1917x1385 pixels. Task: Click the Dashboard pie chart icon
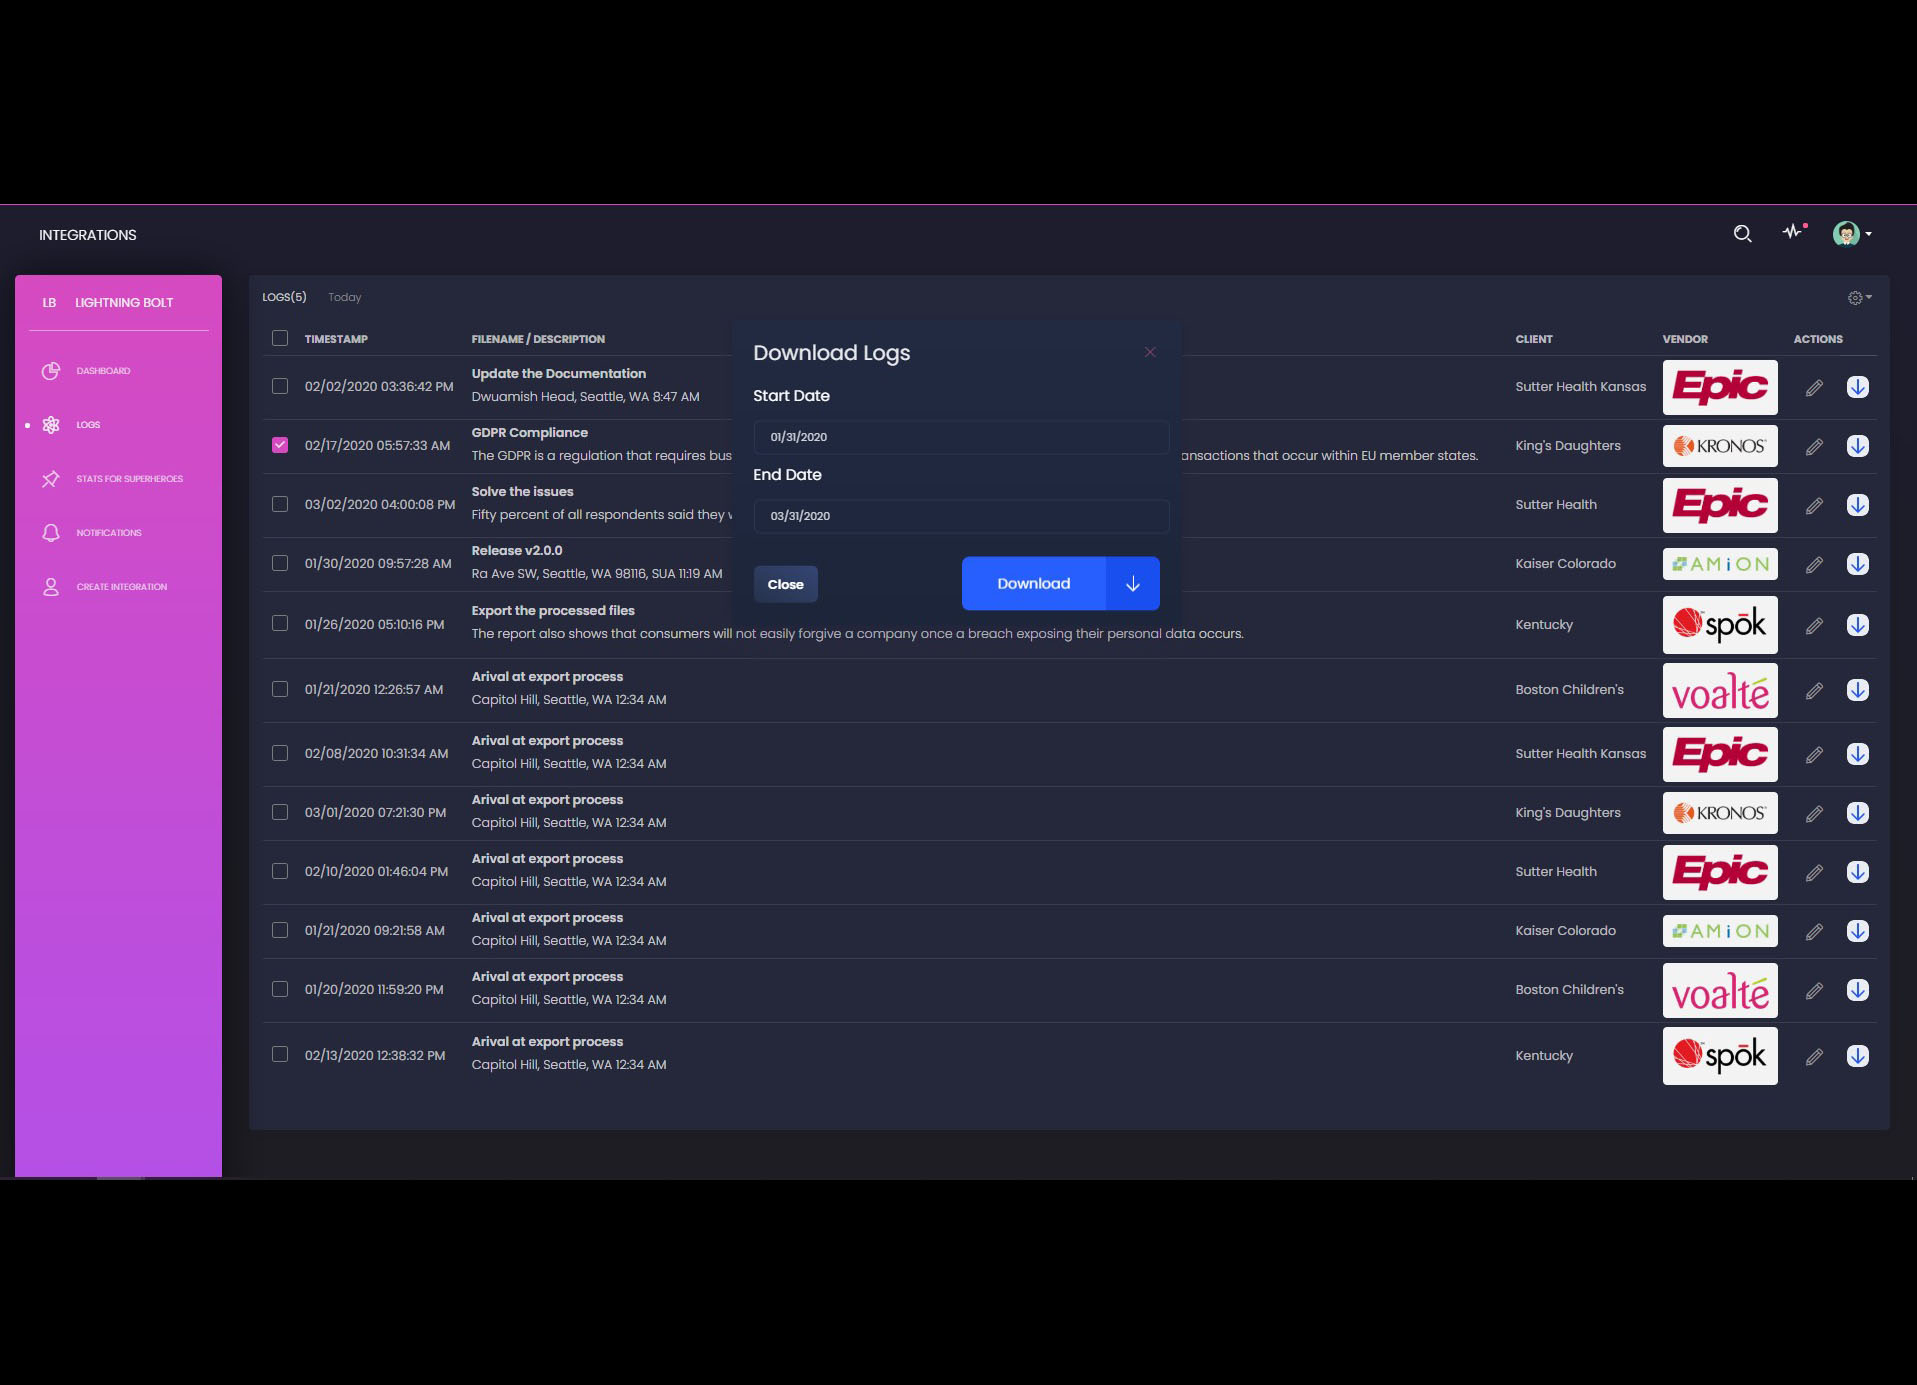pos(51,371)
